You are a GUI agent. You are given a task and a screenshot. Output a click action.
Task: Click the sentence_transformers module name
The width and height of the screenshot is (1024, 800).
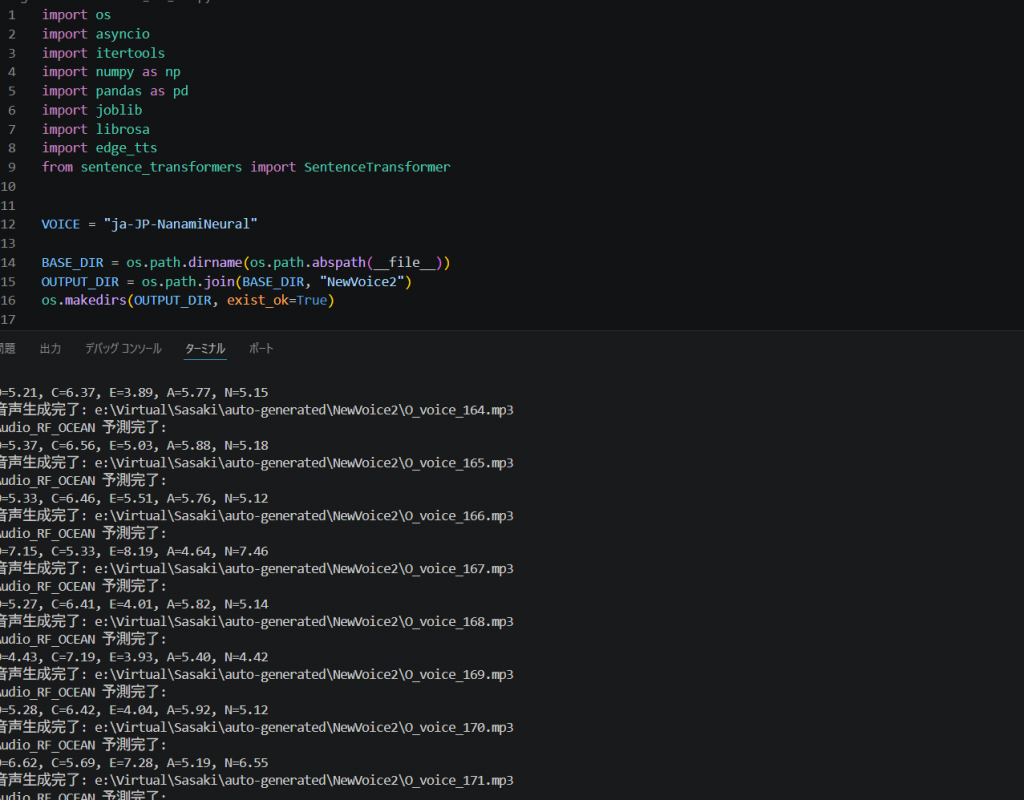161,167
